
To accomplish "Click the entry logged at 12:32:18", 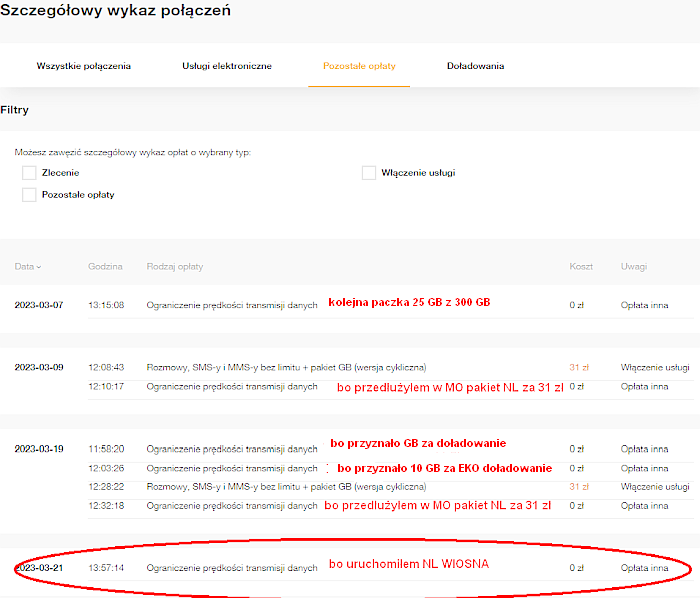I will pyautogui.click(x=231, y=506).
